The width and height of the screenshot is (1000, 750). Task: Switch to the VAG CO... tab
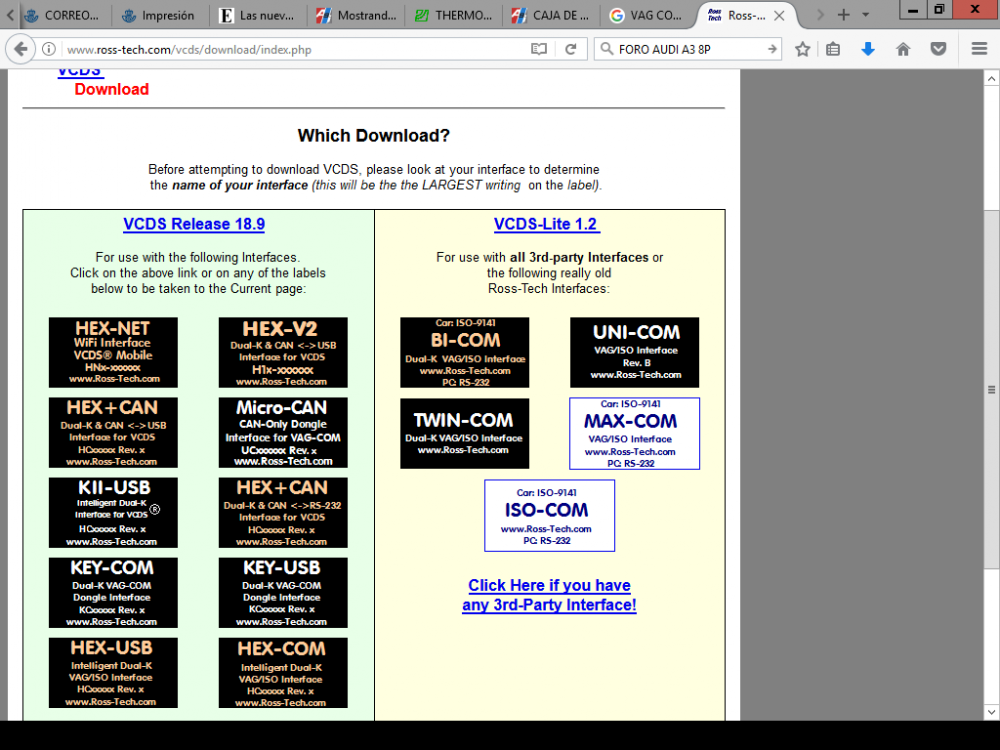click(645, 15)
